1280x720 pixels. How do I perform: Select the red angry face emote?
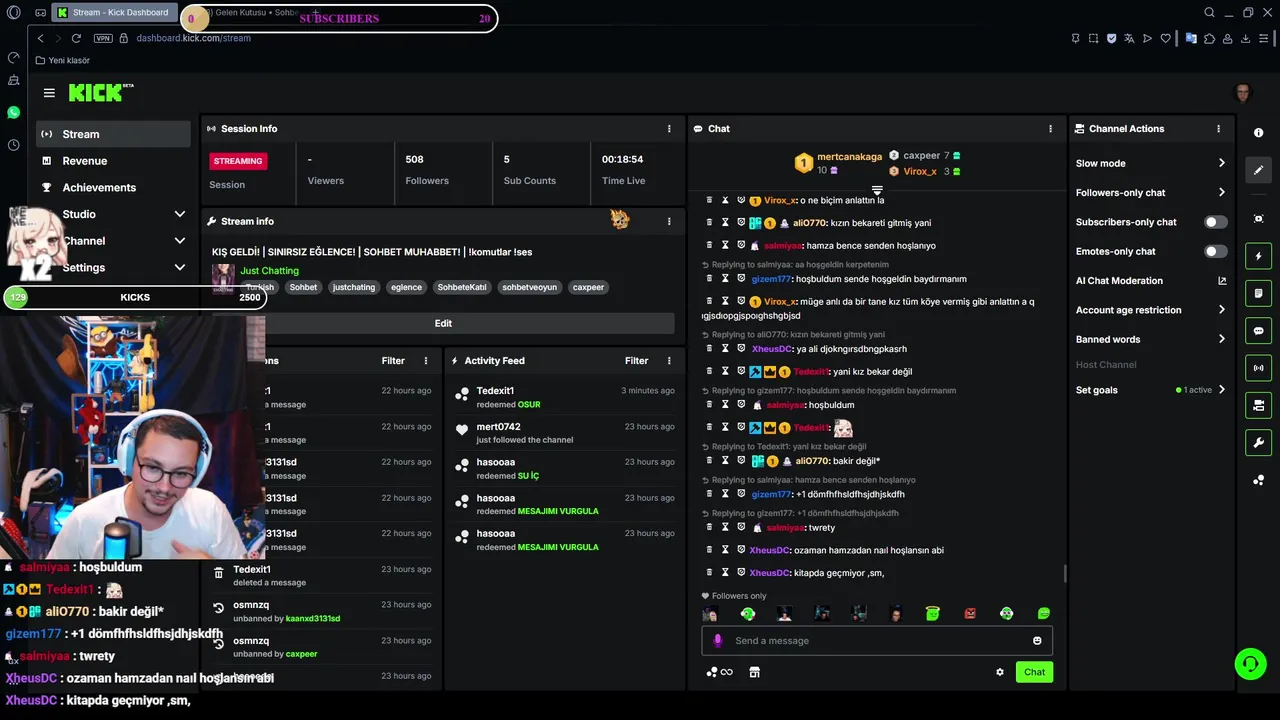970,613
